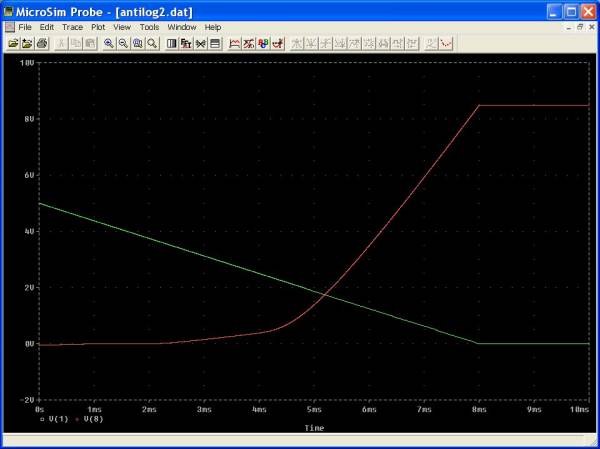
Task: Zoom out with the minus magnifier
Action: click(x=123, y=44)
